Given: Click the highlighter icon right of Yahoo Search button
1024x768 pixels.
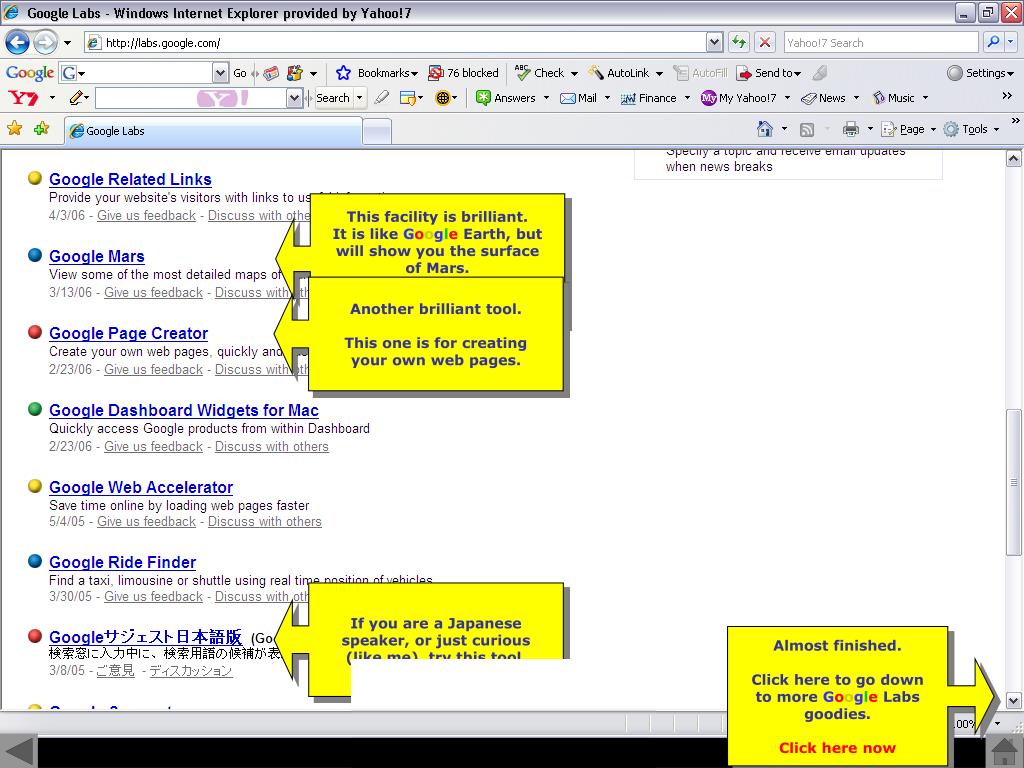Looking at the screenshot, I should [382, 98].
